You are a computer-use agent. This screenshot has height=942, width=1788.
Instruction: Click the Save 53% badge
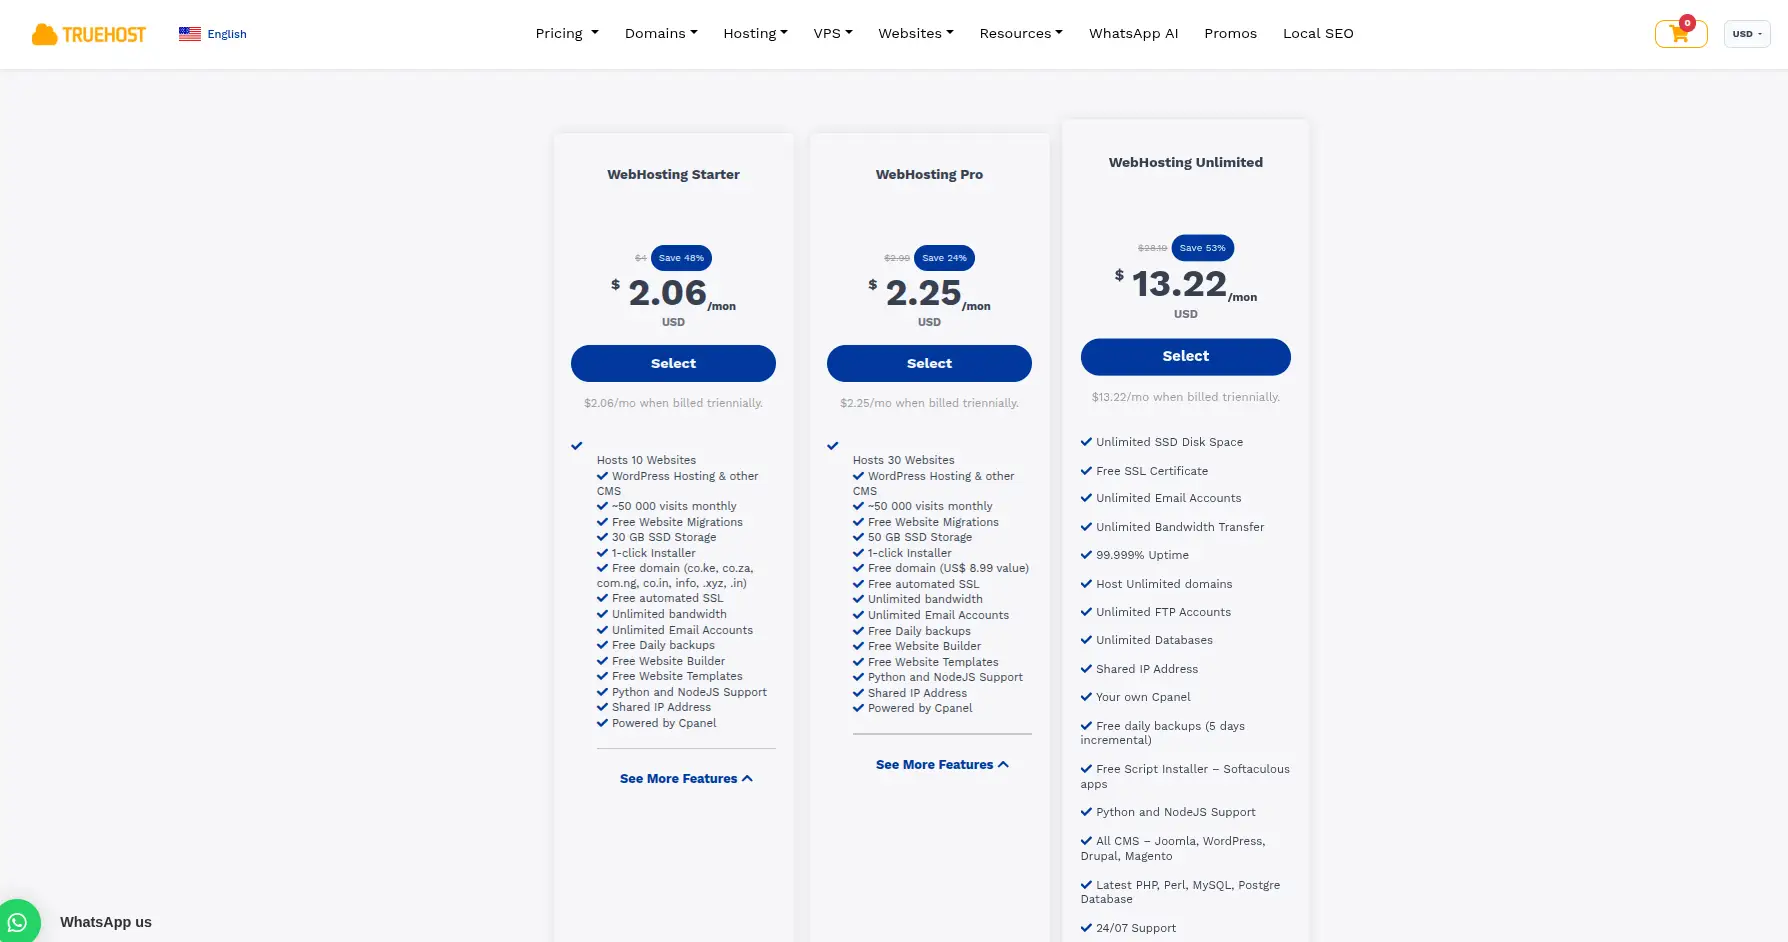pos(1203,248)
